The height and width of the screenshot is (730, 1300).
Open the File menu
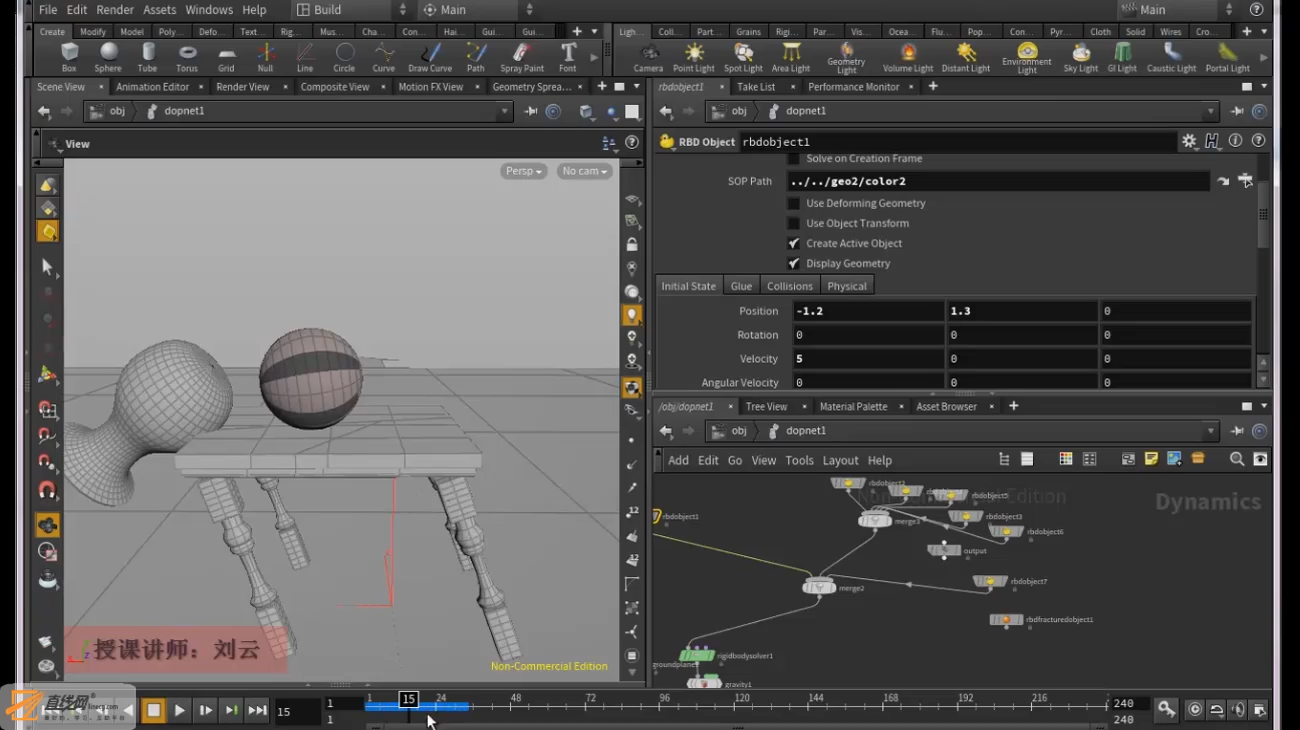48,10
